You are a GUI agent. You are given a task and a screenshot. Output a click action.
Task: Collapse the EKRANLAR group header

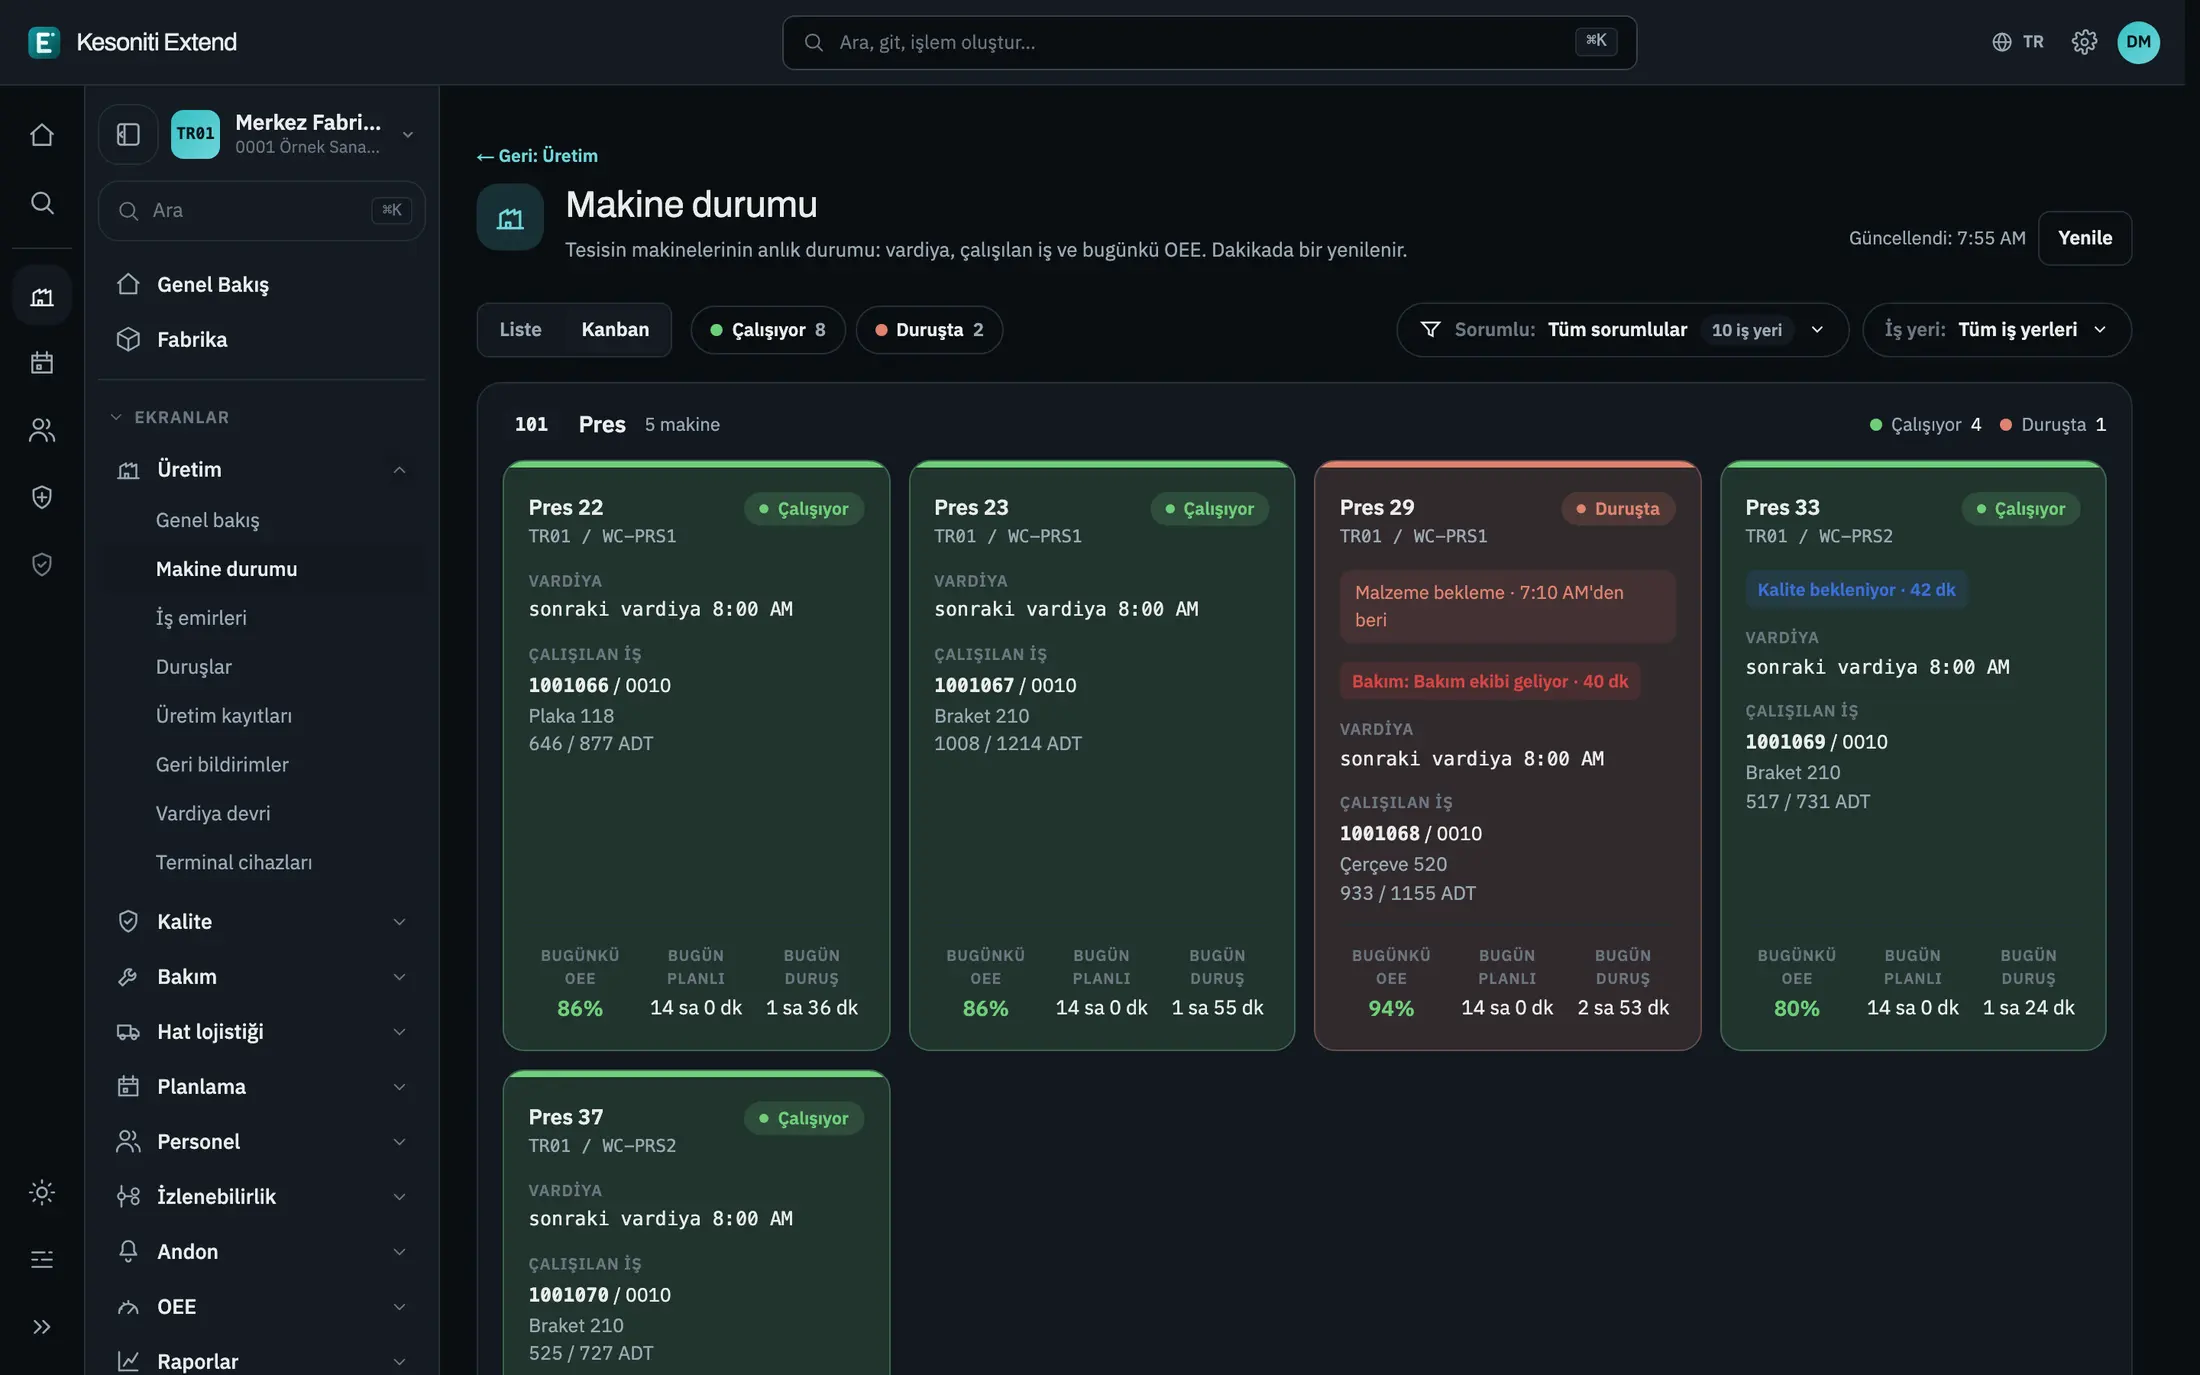coord(170,417)
